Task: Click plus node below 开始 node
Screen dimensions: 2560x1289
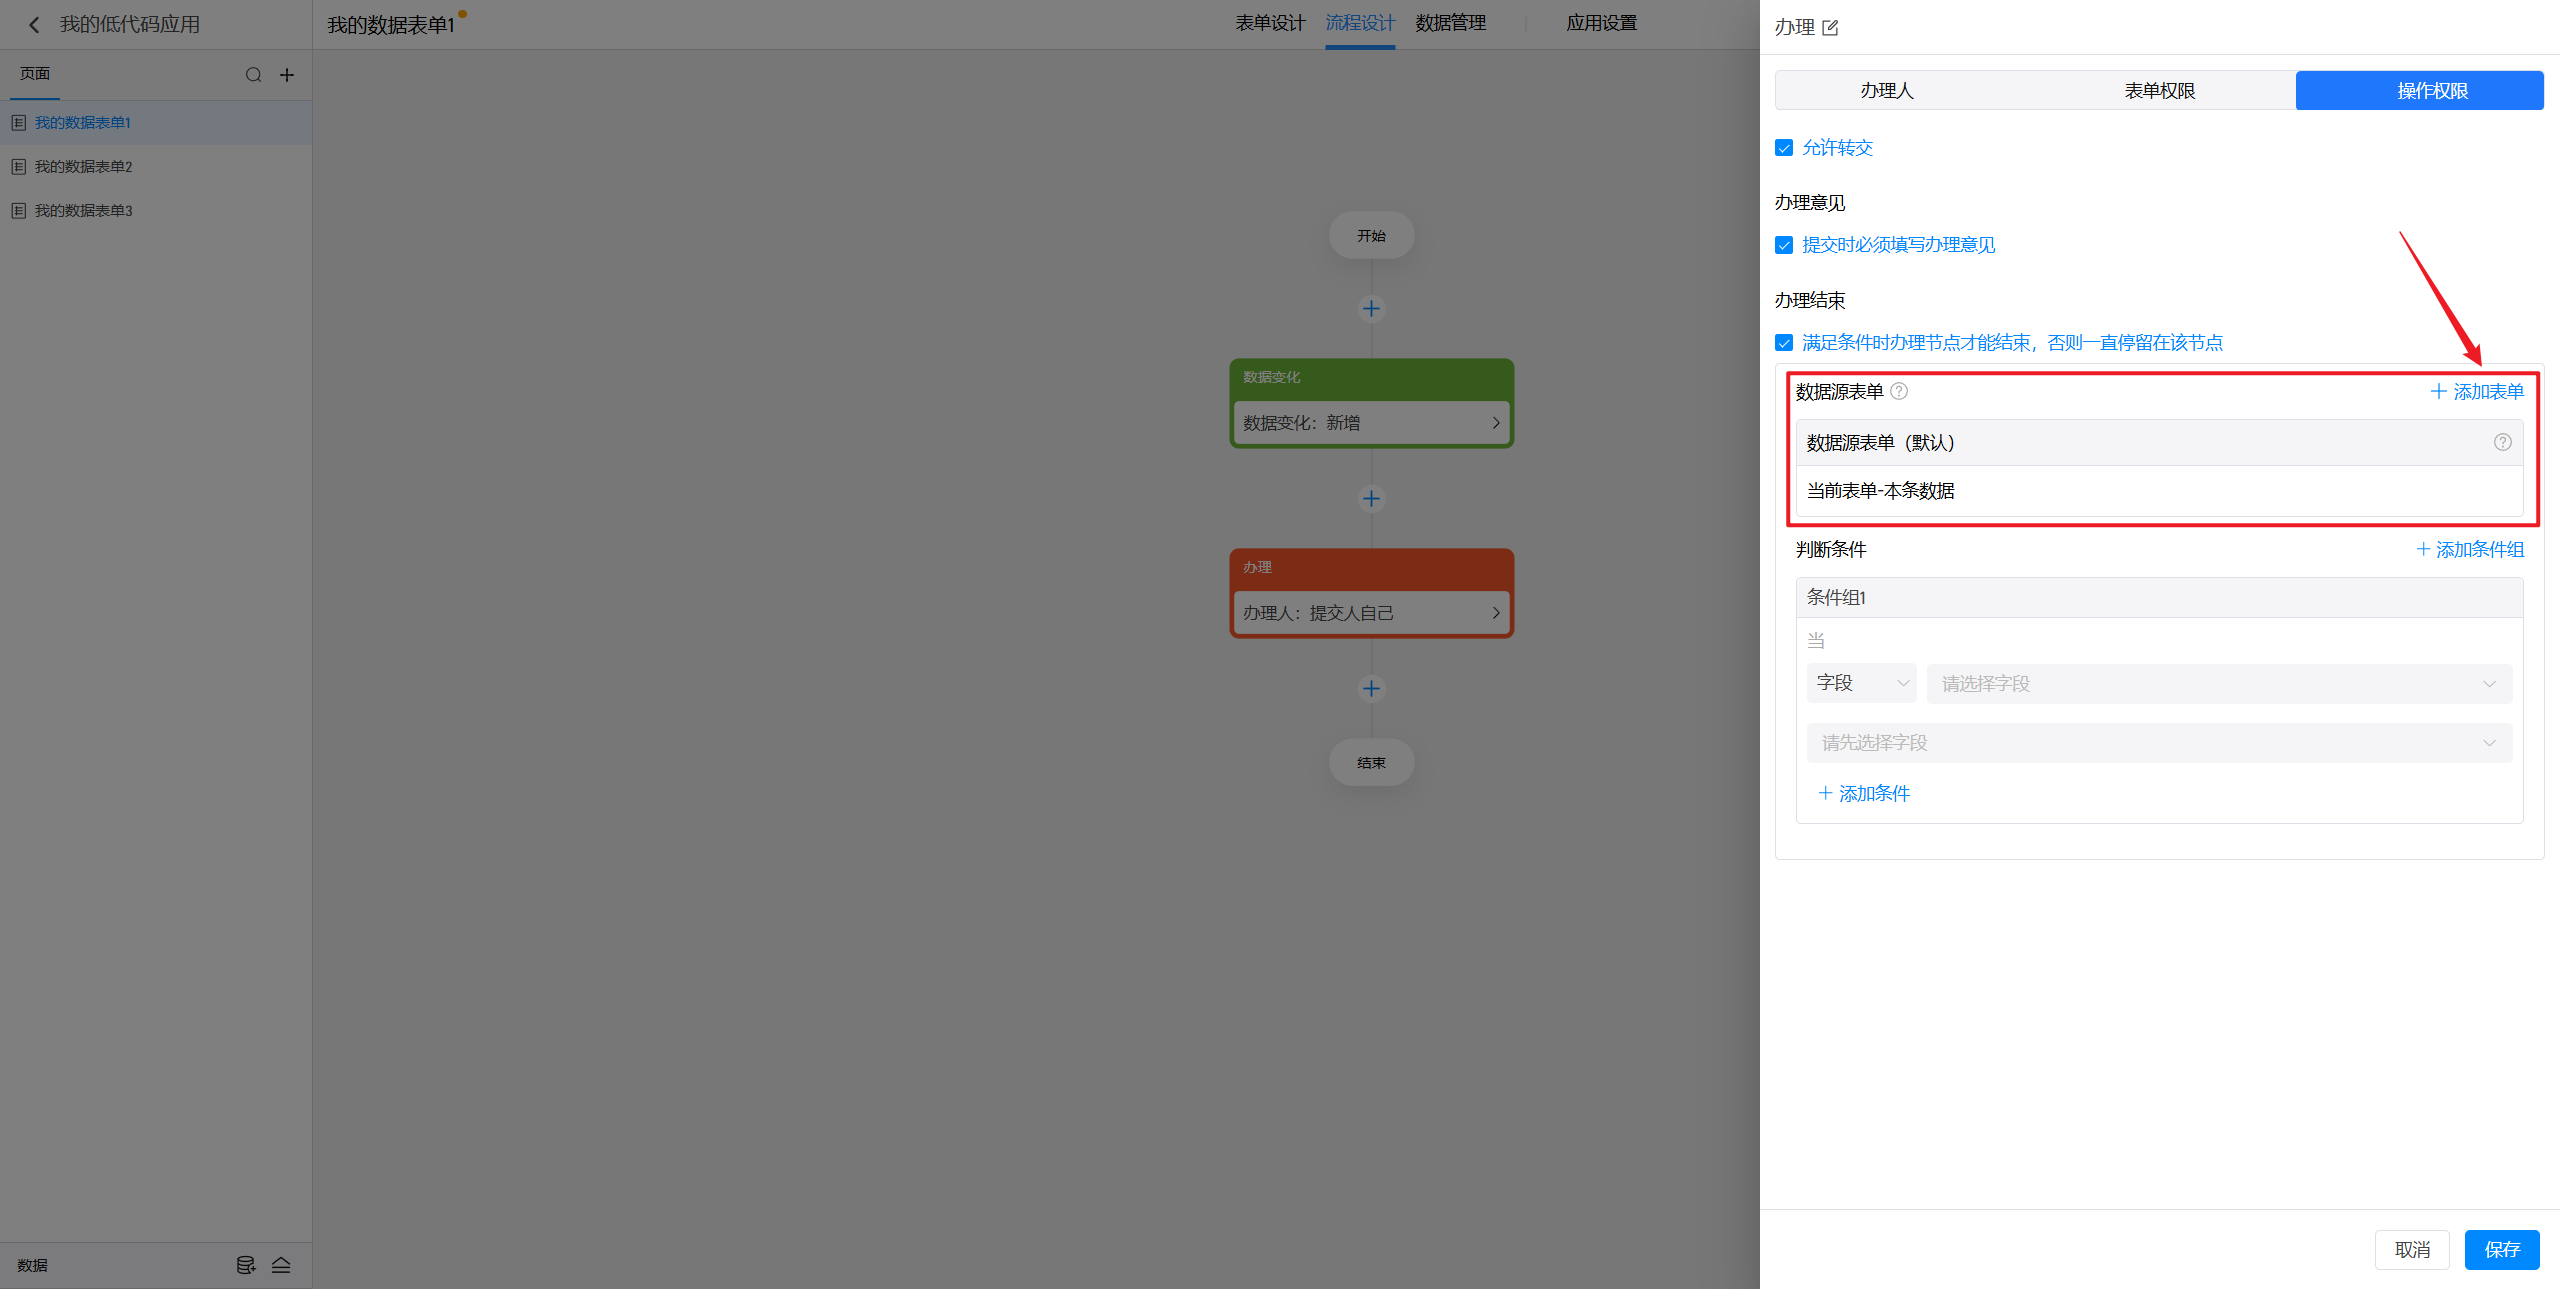Action: click(1371, 308)
